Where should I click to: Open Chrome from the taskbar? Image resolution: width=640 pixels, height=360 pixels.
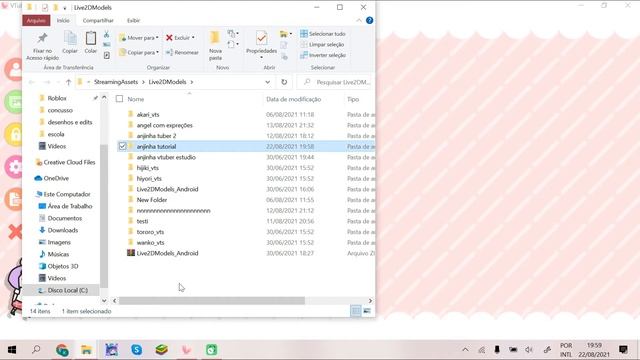pos(62,350)
